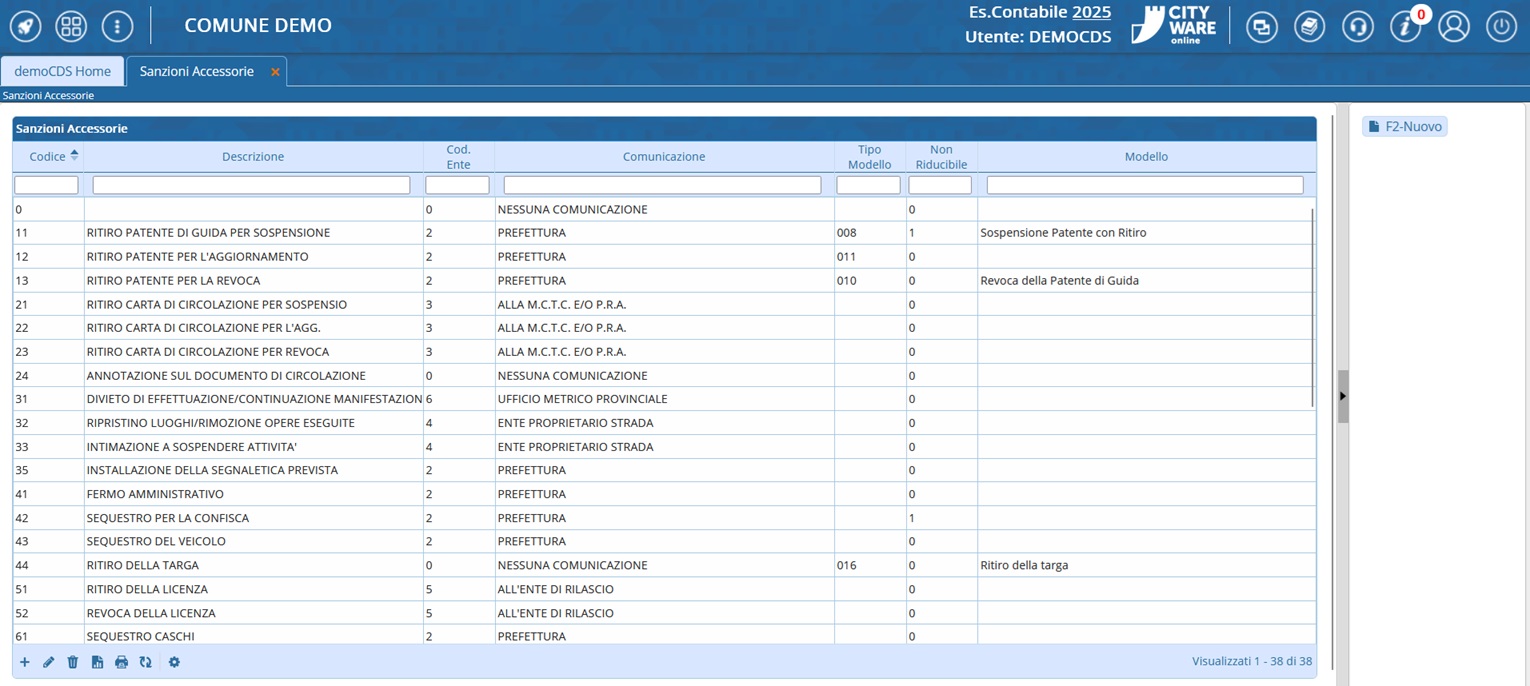Open the headset support icon
This screenshot has width=1530, height=686.
(x=1357, y=27)
